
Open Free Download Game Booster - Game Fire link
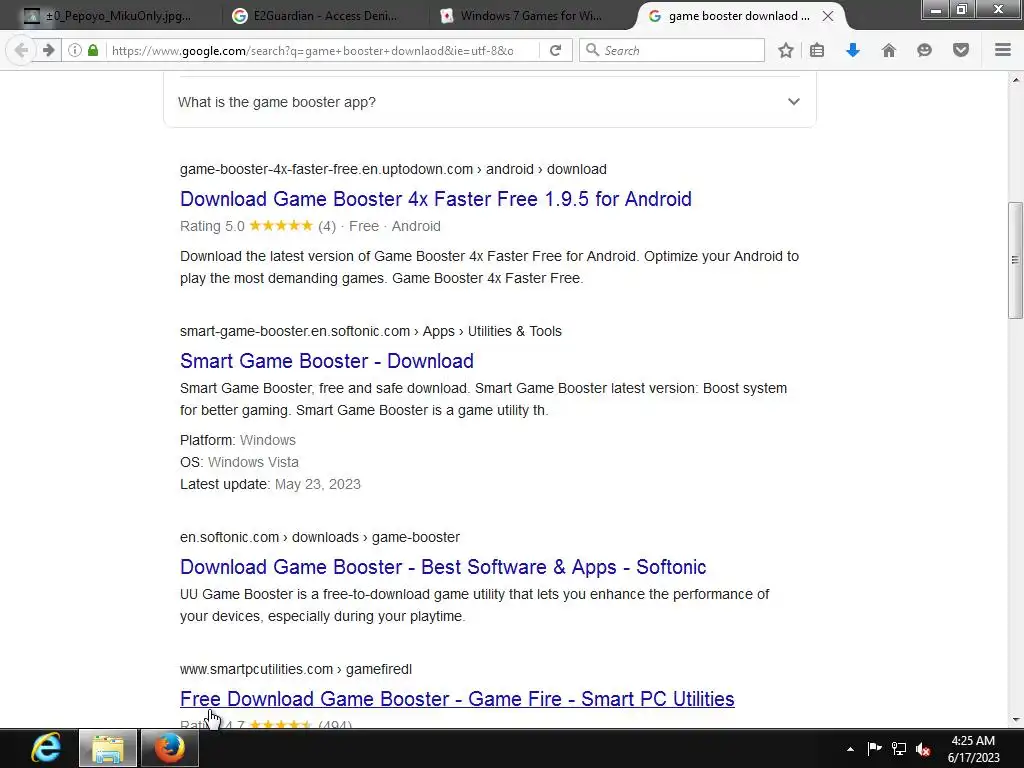tap(457, 699)
